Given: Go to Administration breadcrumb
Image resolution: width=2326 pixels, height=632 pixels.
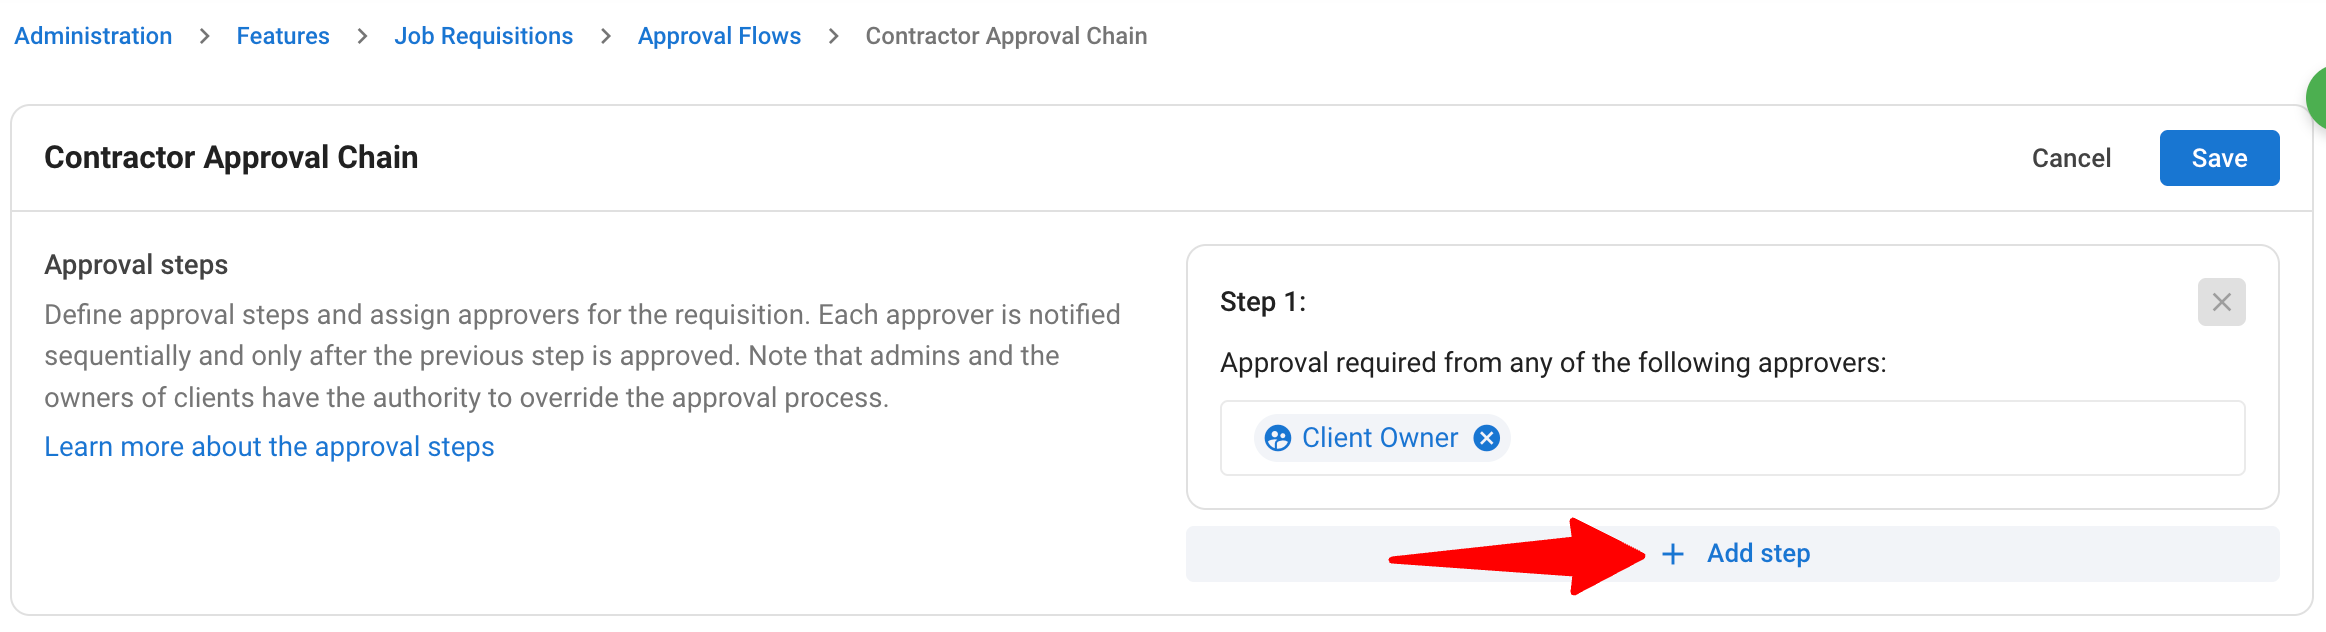Looking at the screenshot, I should tap(93, 36).
